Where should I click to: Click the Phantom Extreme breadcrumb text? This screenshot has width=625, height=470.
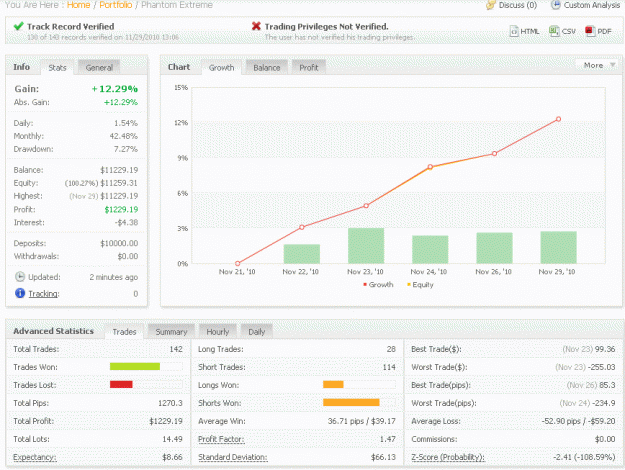(x=177, y=5)
